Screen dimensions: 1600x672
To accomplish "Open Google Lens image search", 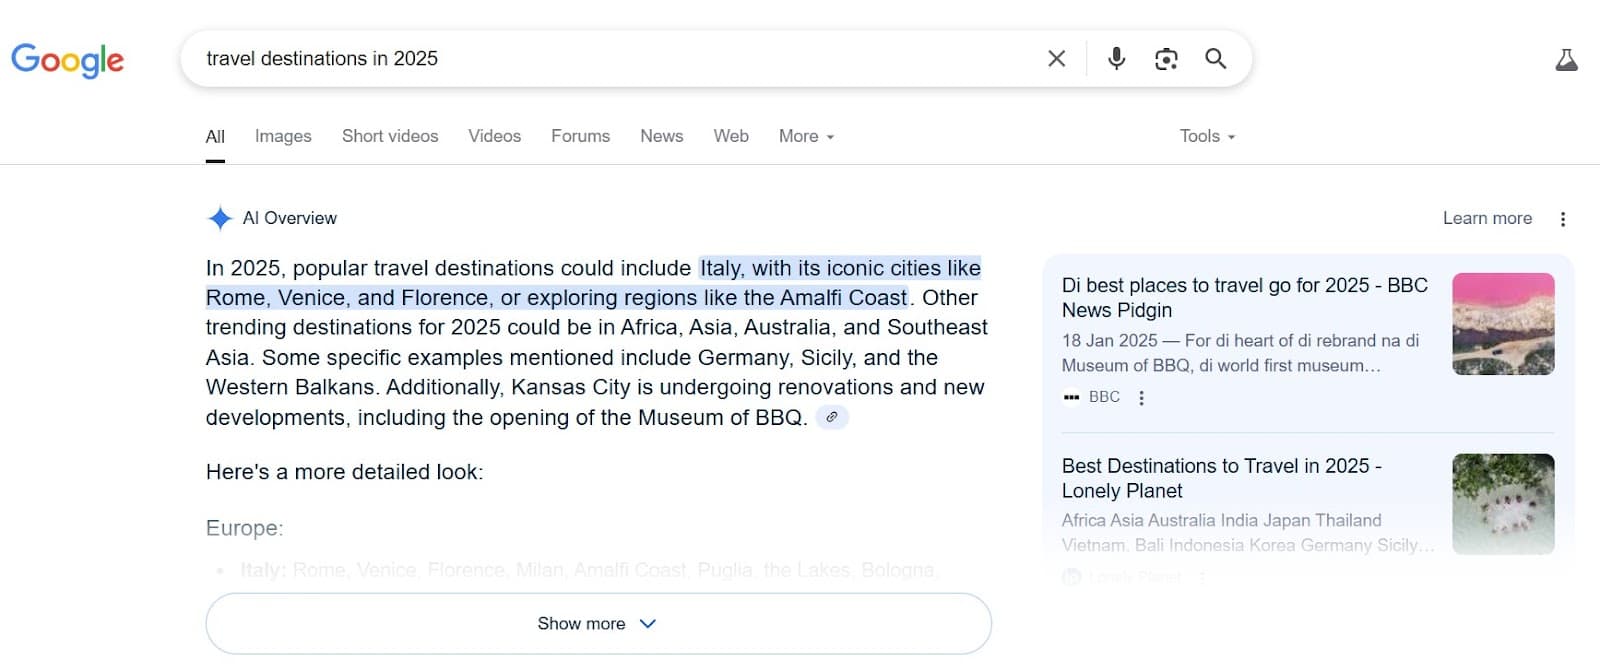I will 1165,59.
